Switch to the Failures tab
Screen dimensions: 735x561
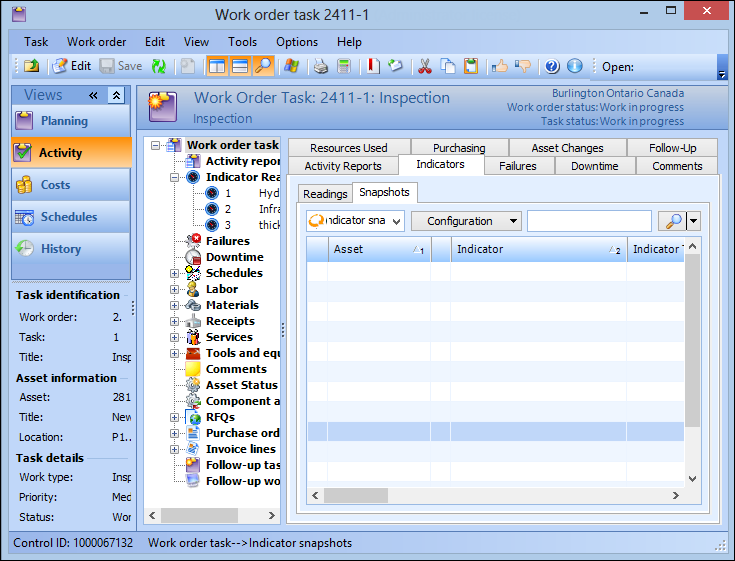518,166
